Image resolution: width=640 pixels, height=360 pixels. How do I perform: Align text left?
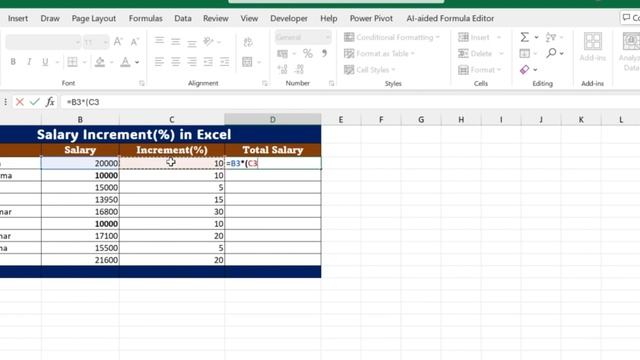[x=159, y=62]
